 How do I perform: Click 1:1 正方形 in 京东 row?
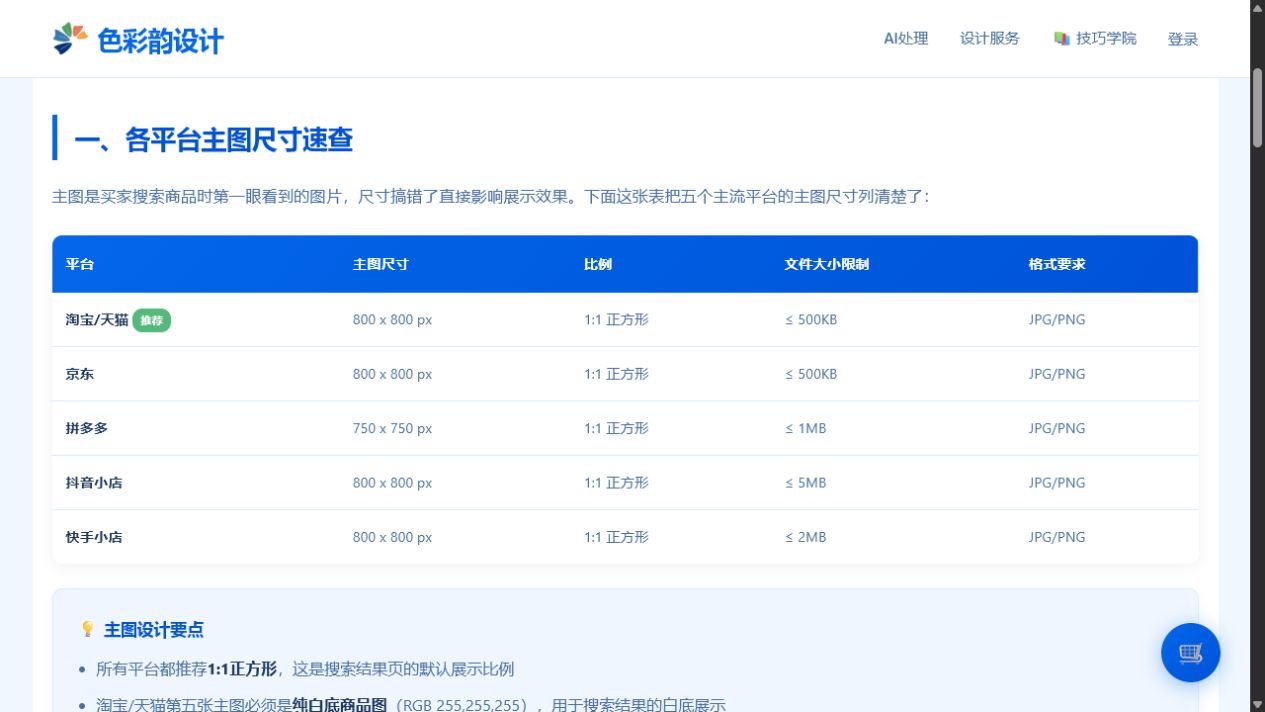(x=616, y=374)
